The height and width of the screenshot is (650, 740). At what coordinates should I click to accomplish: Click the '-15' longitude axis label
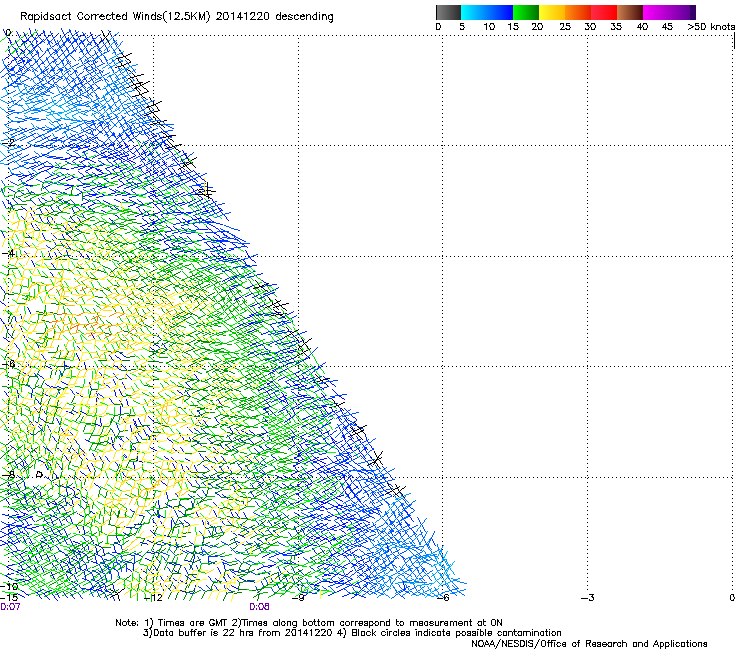coord(9,598)
